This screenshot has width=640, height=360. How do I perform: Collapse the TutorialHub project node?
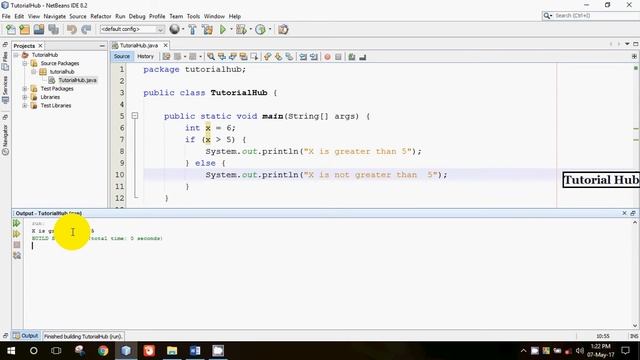click(x=16, y=55)
